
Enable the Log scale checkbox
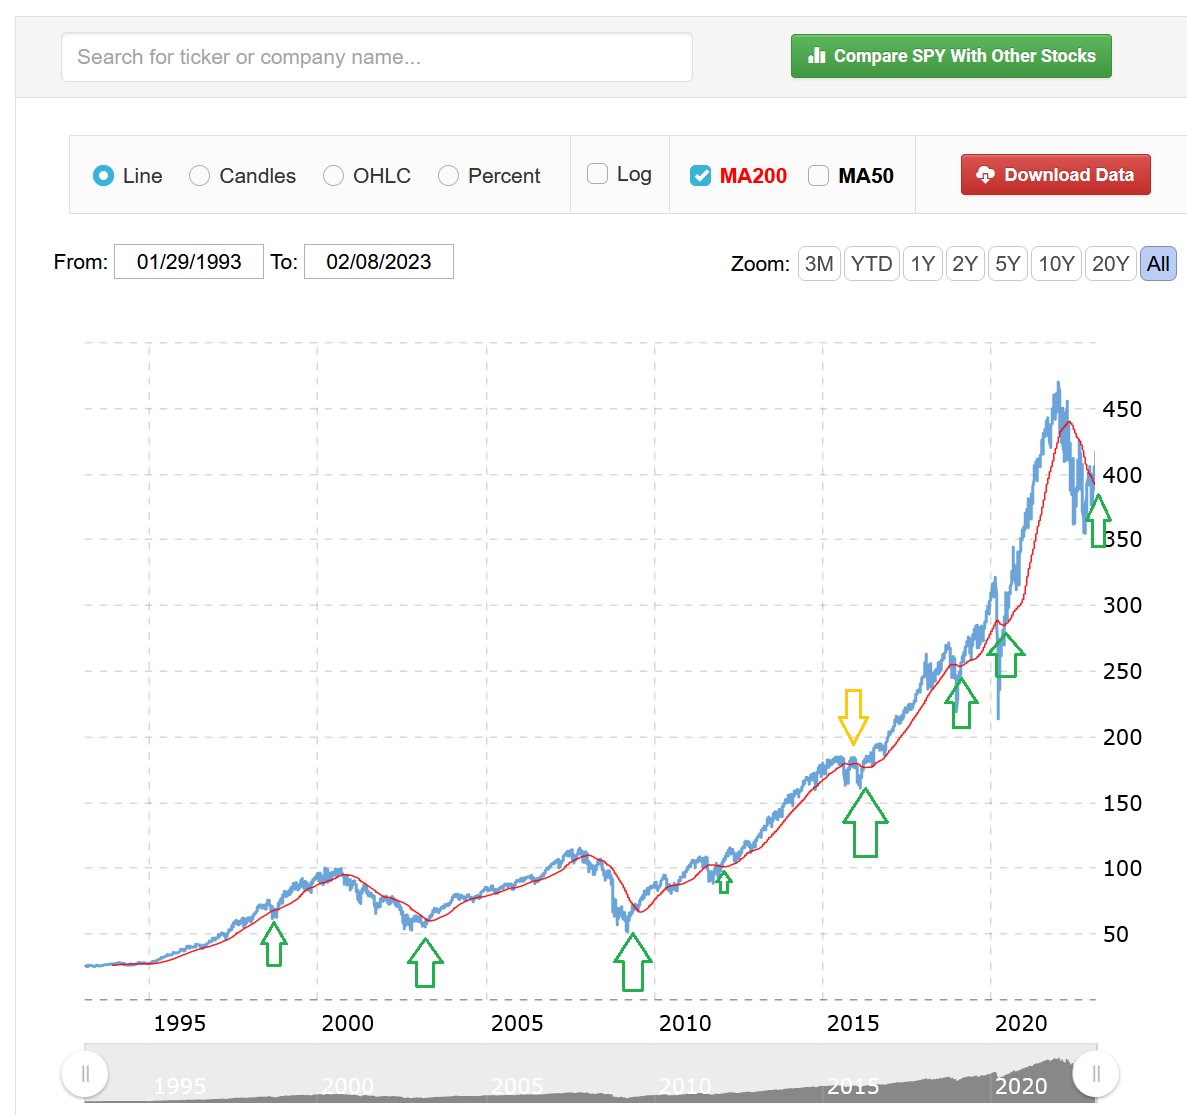597,174
